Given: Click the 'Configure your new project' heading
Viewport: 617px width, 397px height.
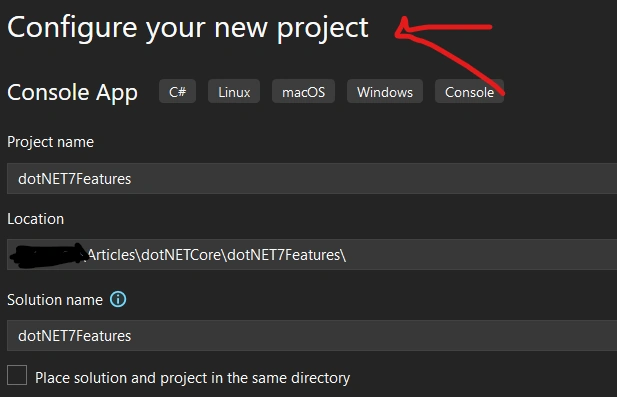Looking at the screenshot, I should (188, 28).
